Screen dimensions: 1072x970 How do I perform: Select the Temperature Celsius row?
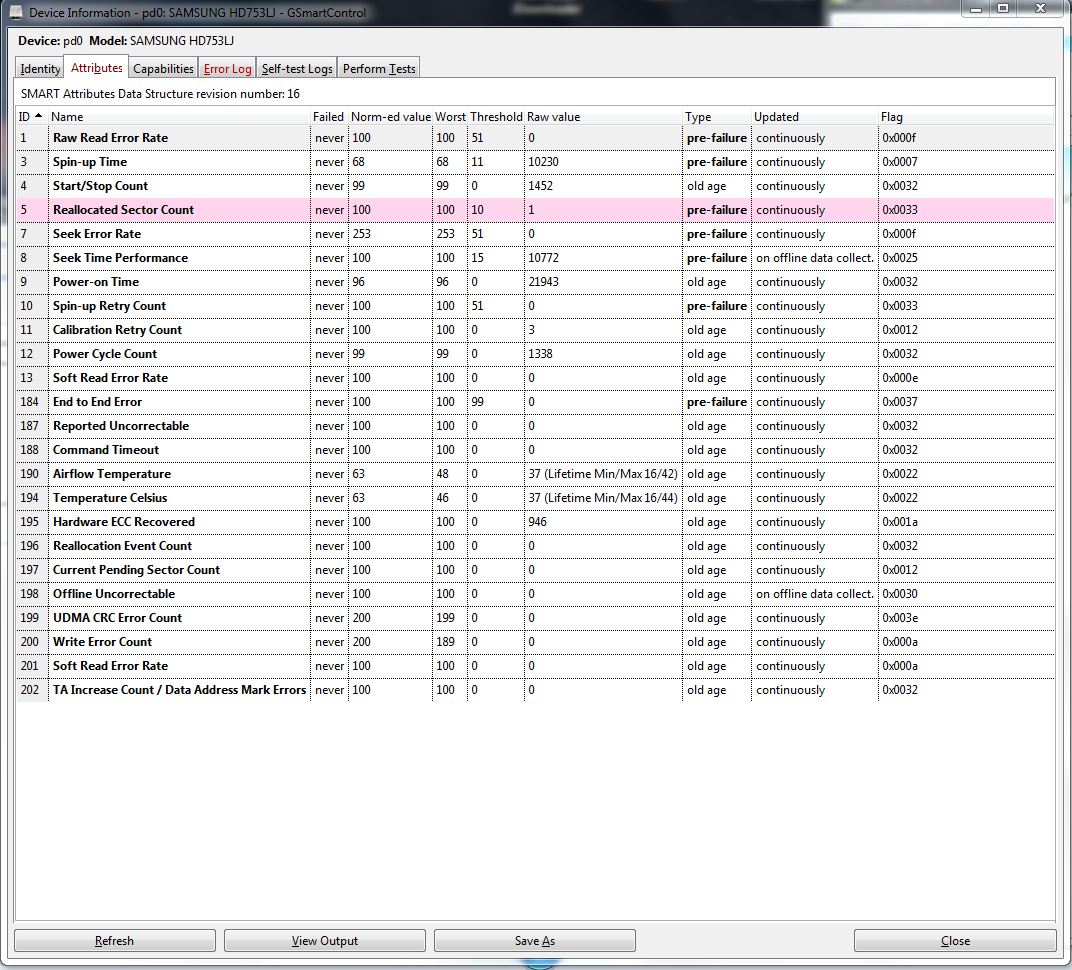click(535, 497)
